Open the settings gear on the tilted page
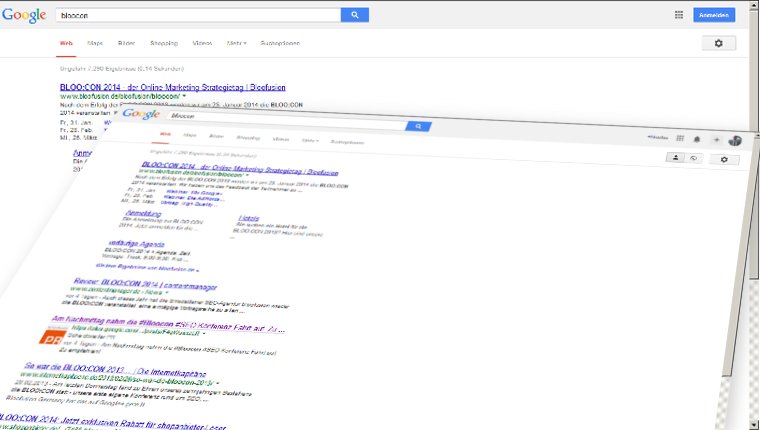The width and height of the screenshot is (760, 430). click(724, 159)
